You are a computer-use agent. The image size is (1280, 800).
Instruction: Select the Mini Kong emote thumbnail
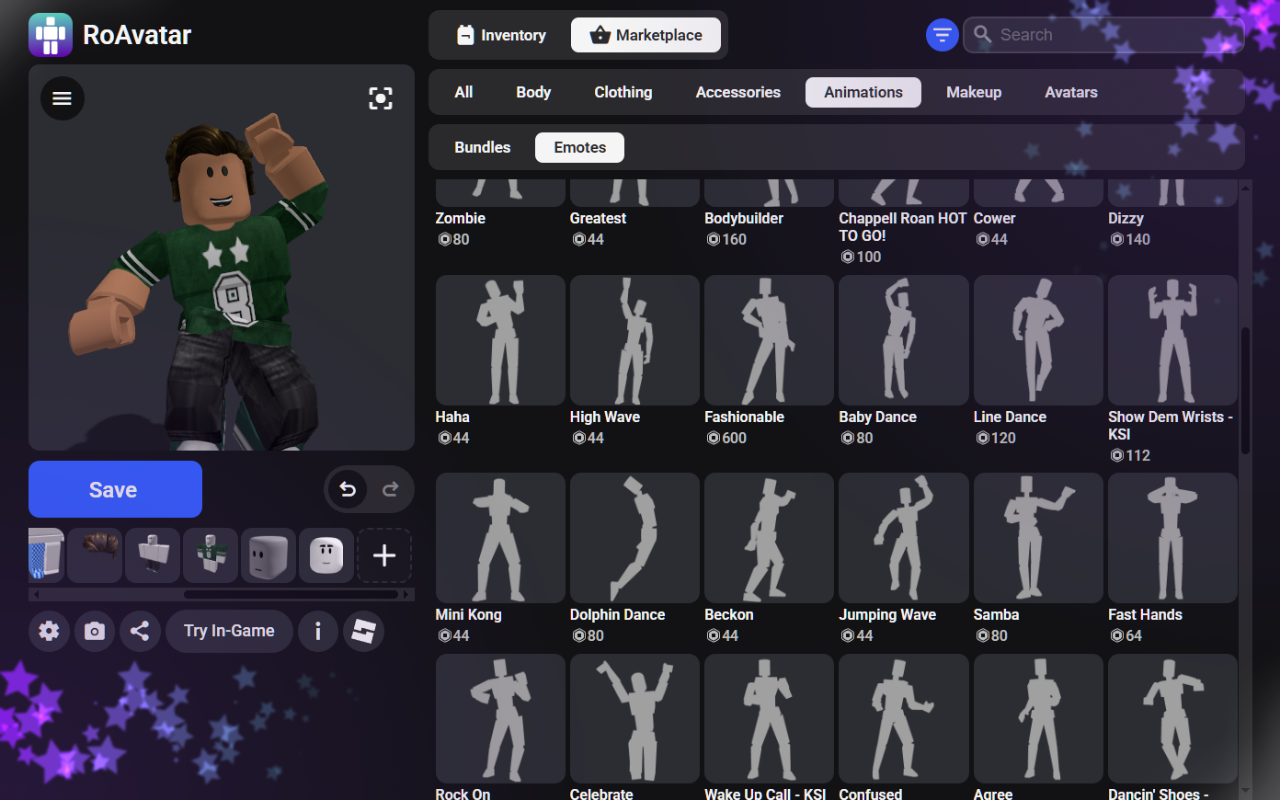click(500, 538)
